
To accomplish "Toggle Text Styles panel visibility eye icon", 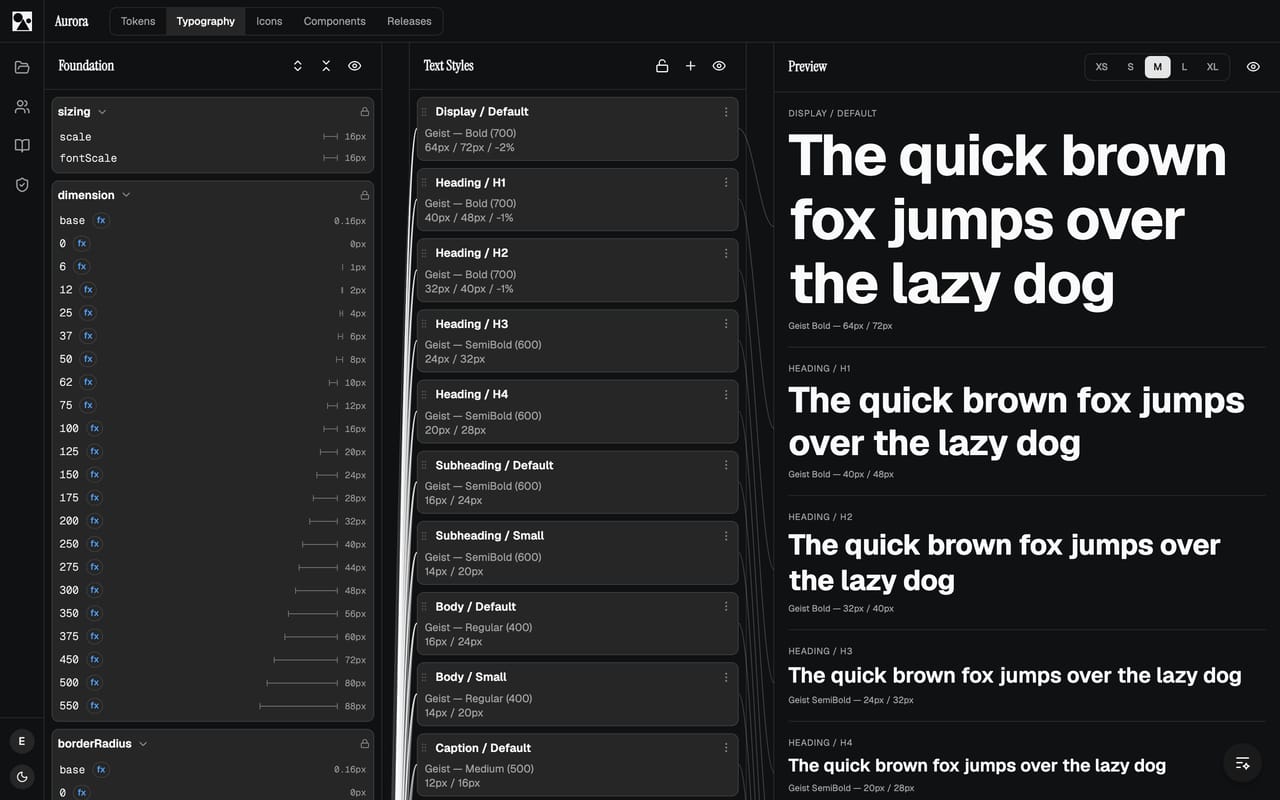I will 719,66.
